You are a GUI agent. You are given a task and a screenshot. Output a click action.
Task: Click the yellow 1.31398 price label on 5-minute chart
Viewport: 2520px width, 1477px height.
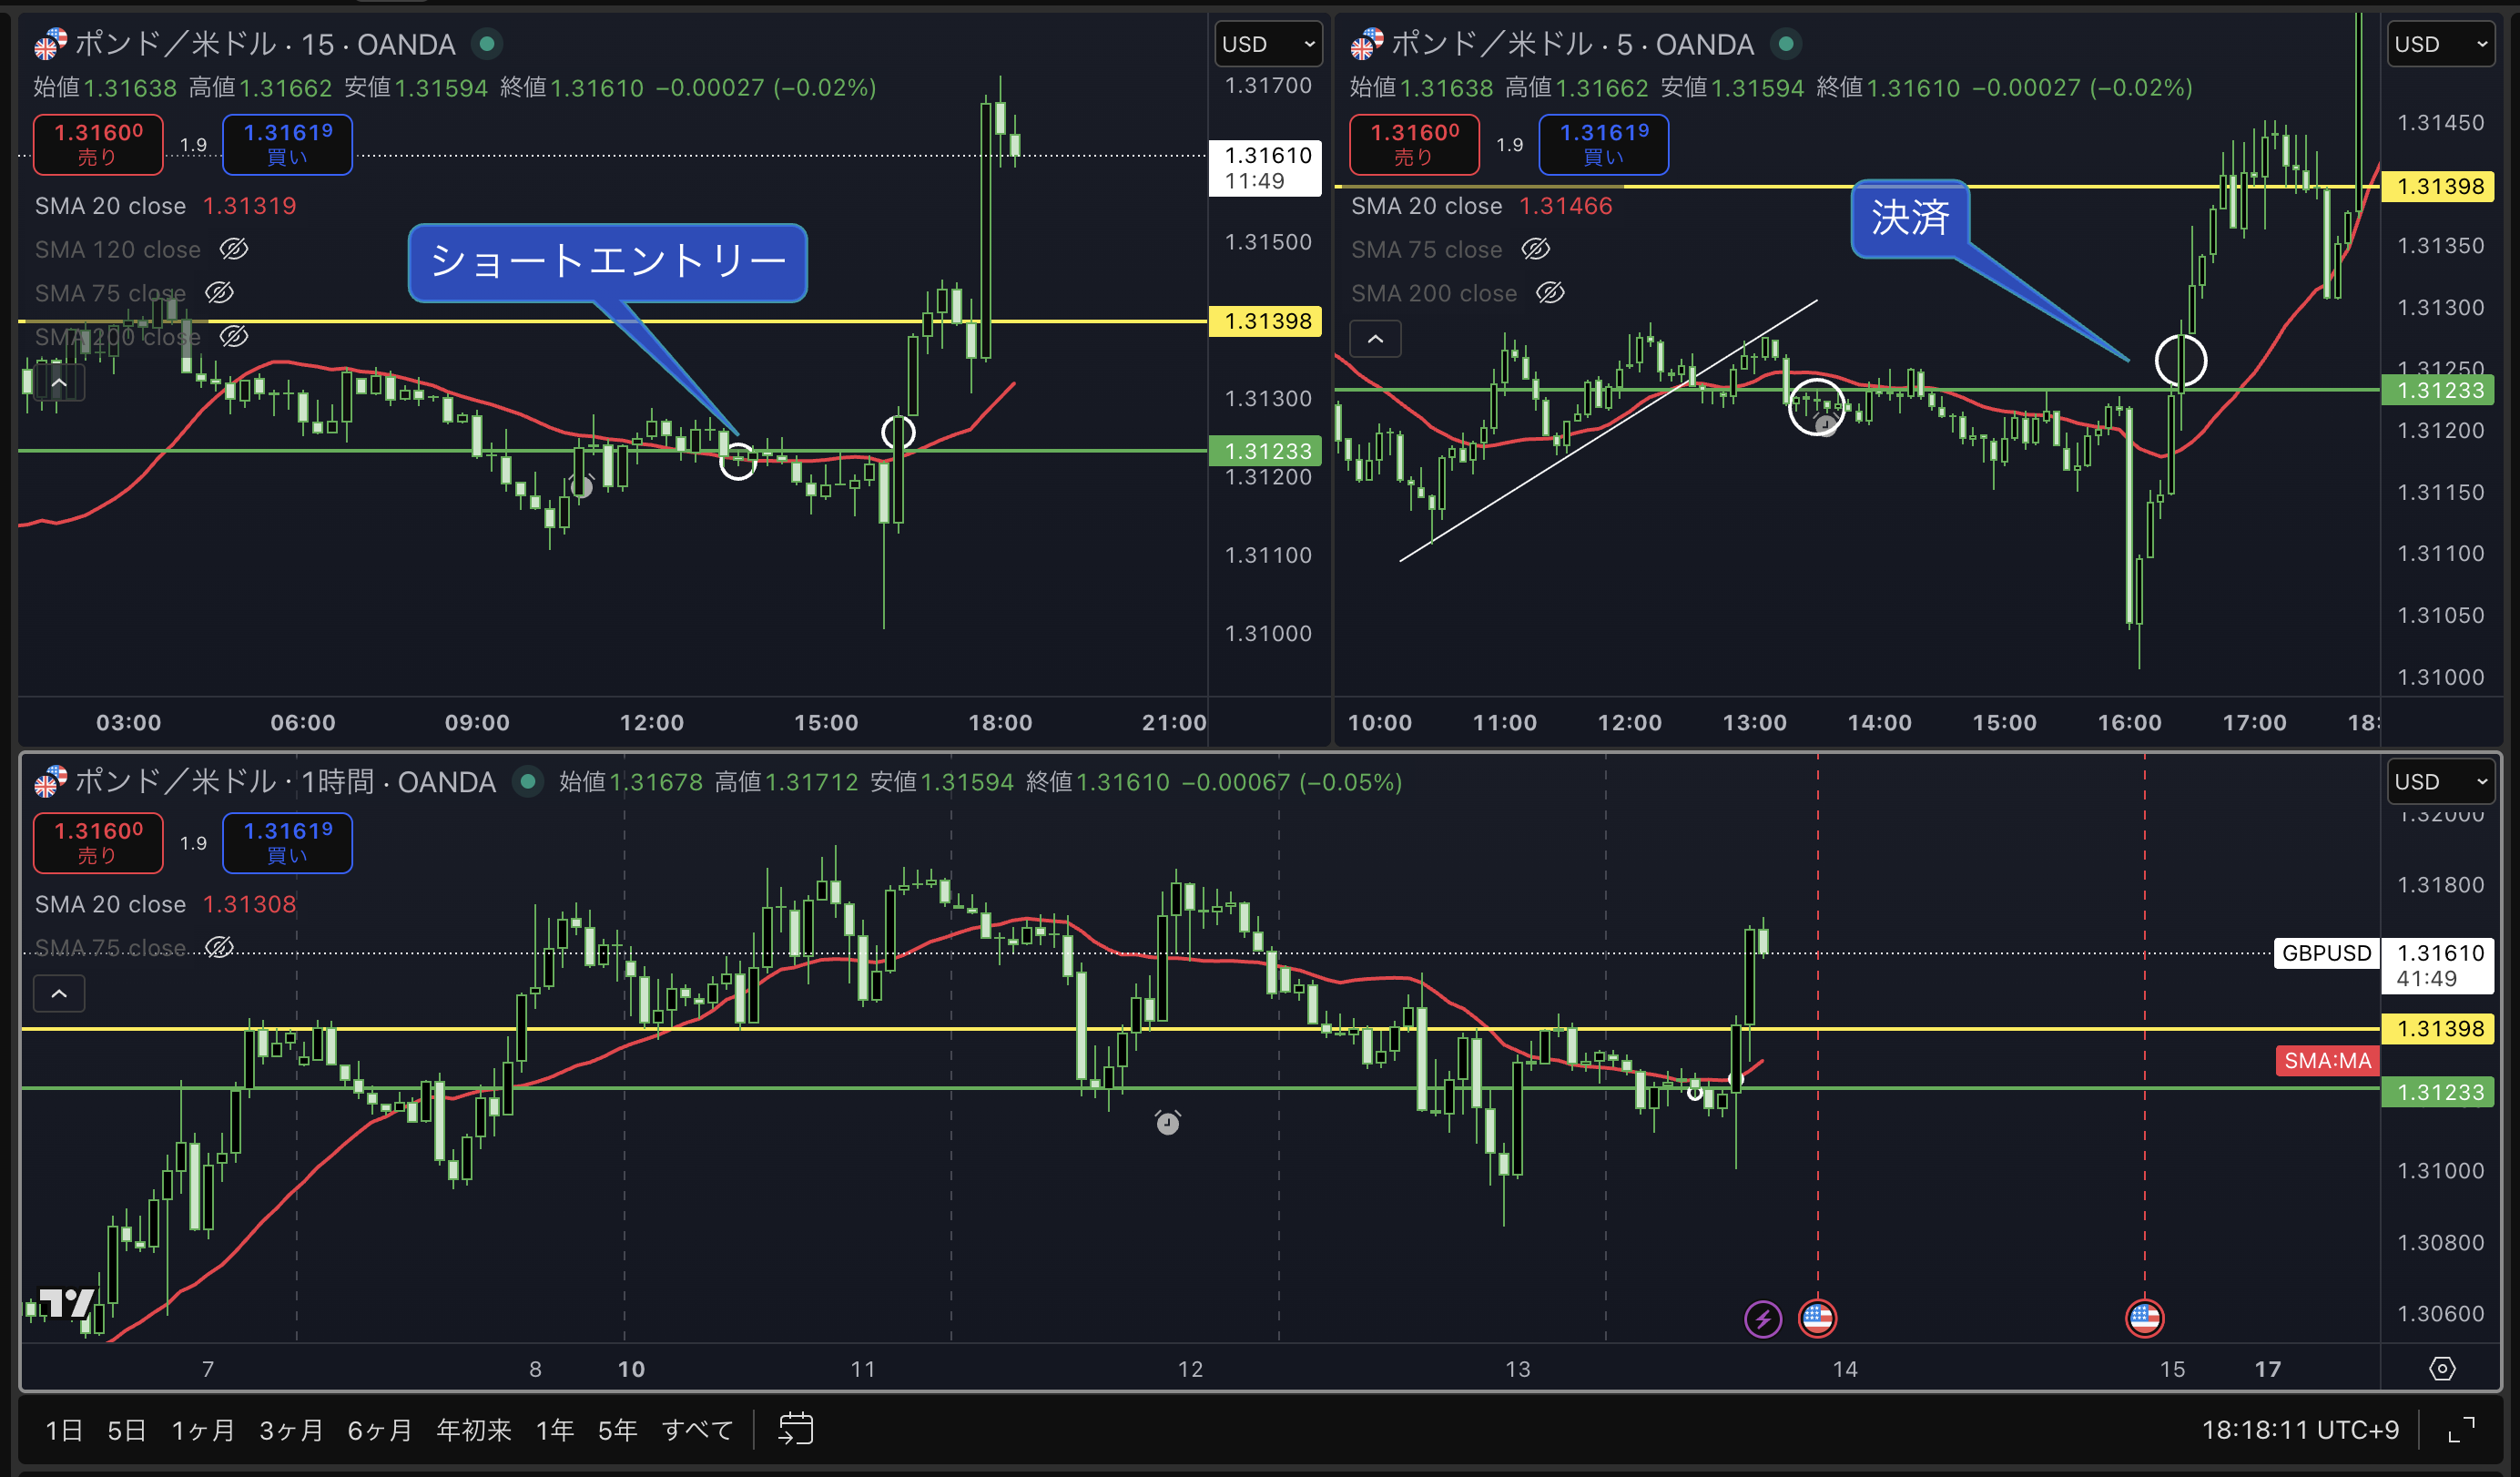coord(2439,187)
